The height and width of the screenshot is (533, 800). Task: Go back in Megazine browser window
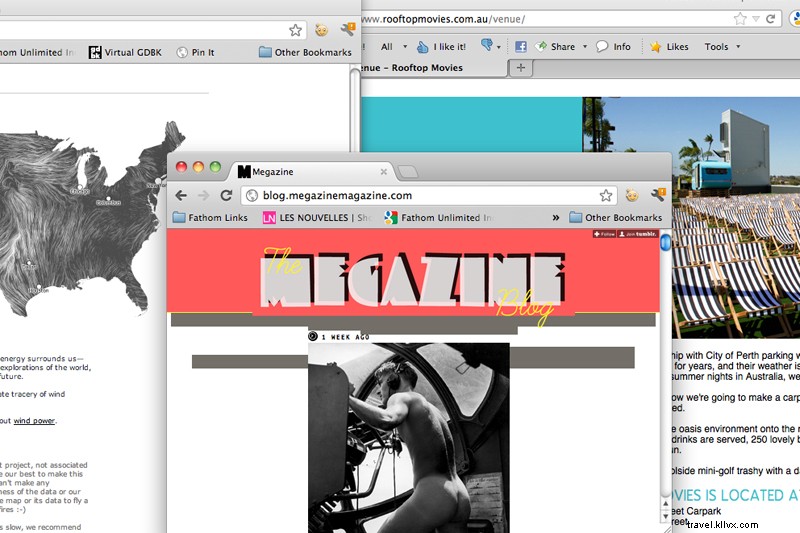tap(181, 196)
